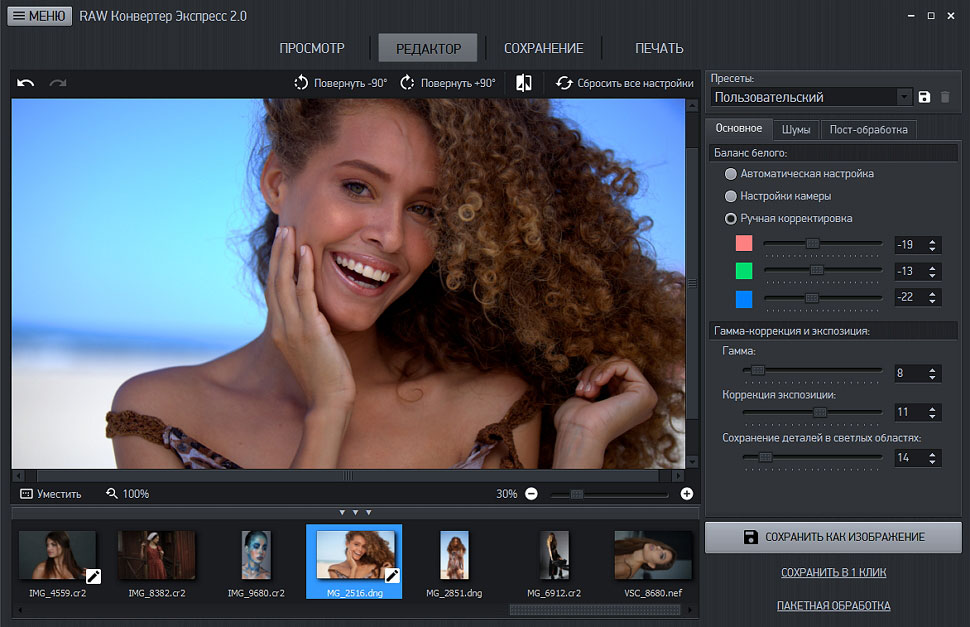Toggle before/after compare view icon
The width and height of the screenshot is (970, 627).
click(x=524, y=83)
